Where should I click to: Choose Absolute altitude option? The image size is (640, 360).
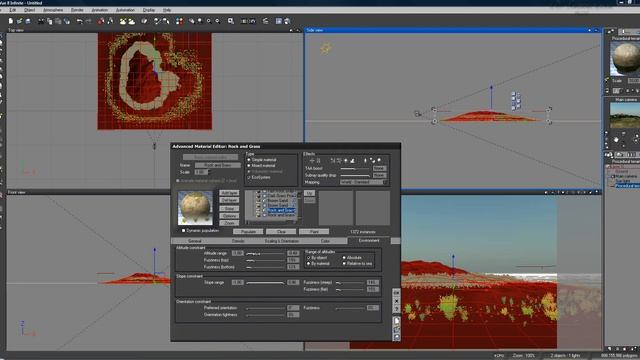coord(344,258)
